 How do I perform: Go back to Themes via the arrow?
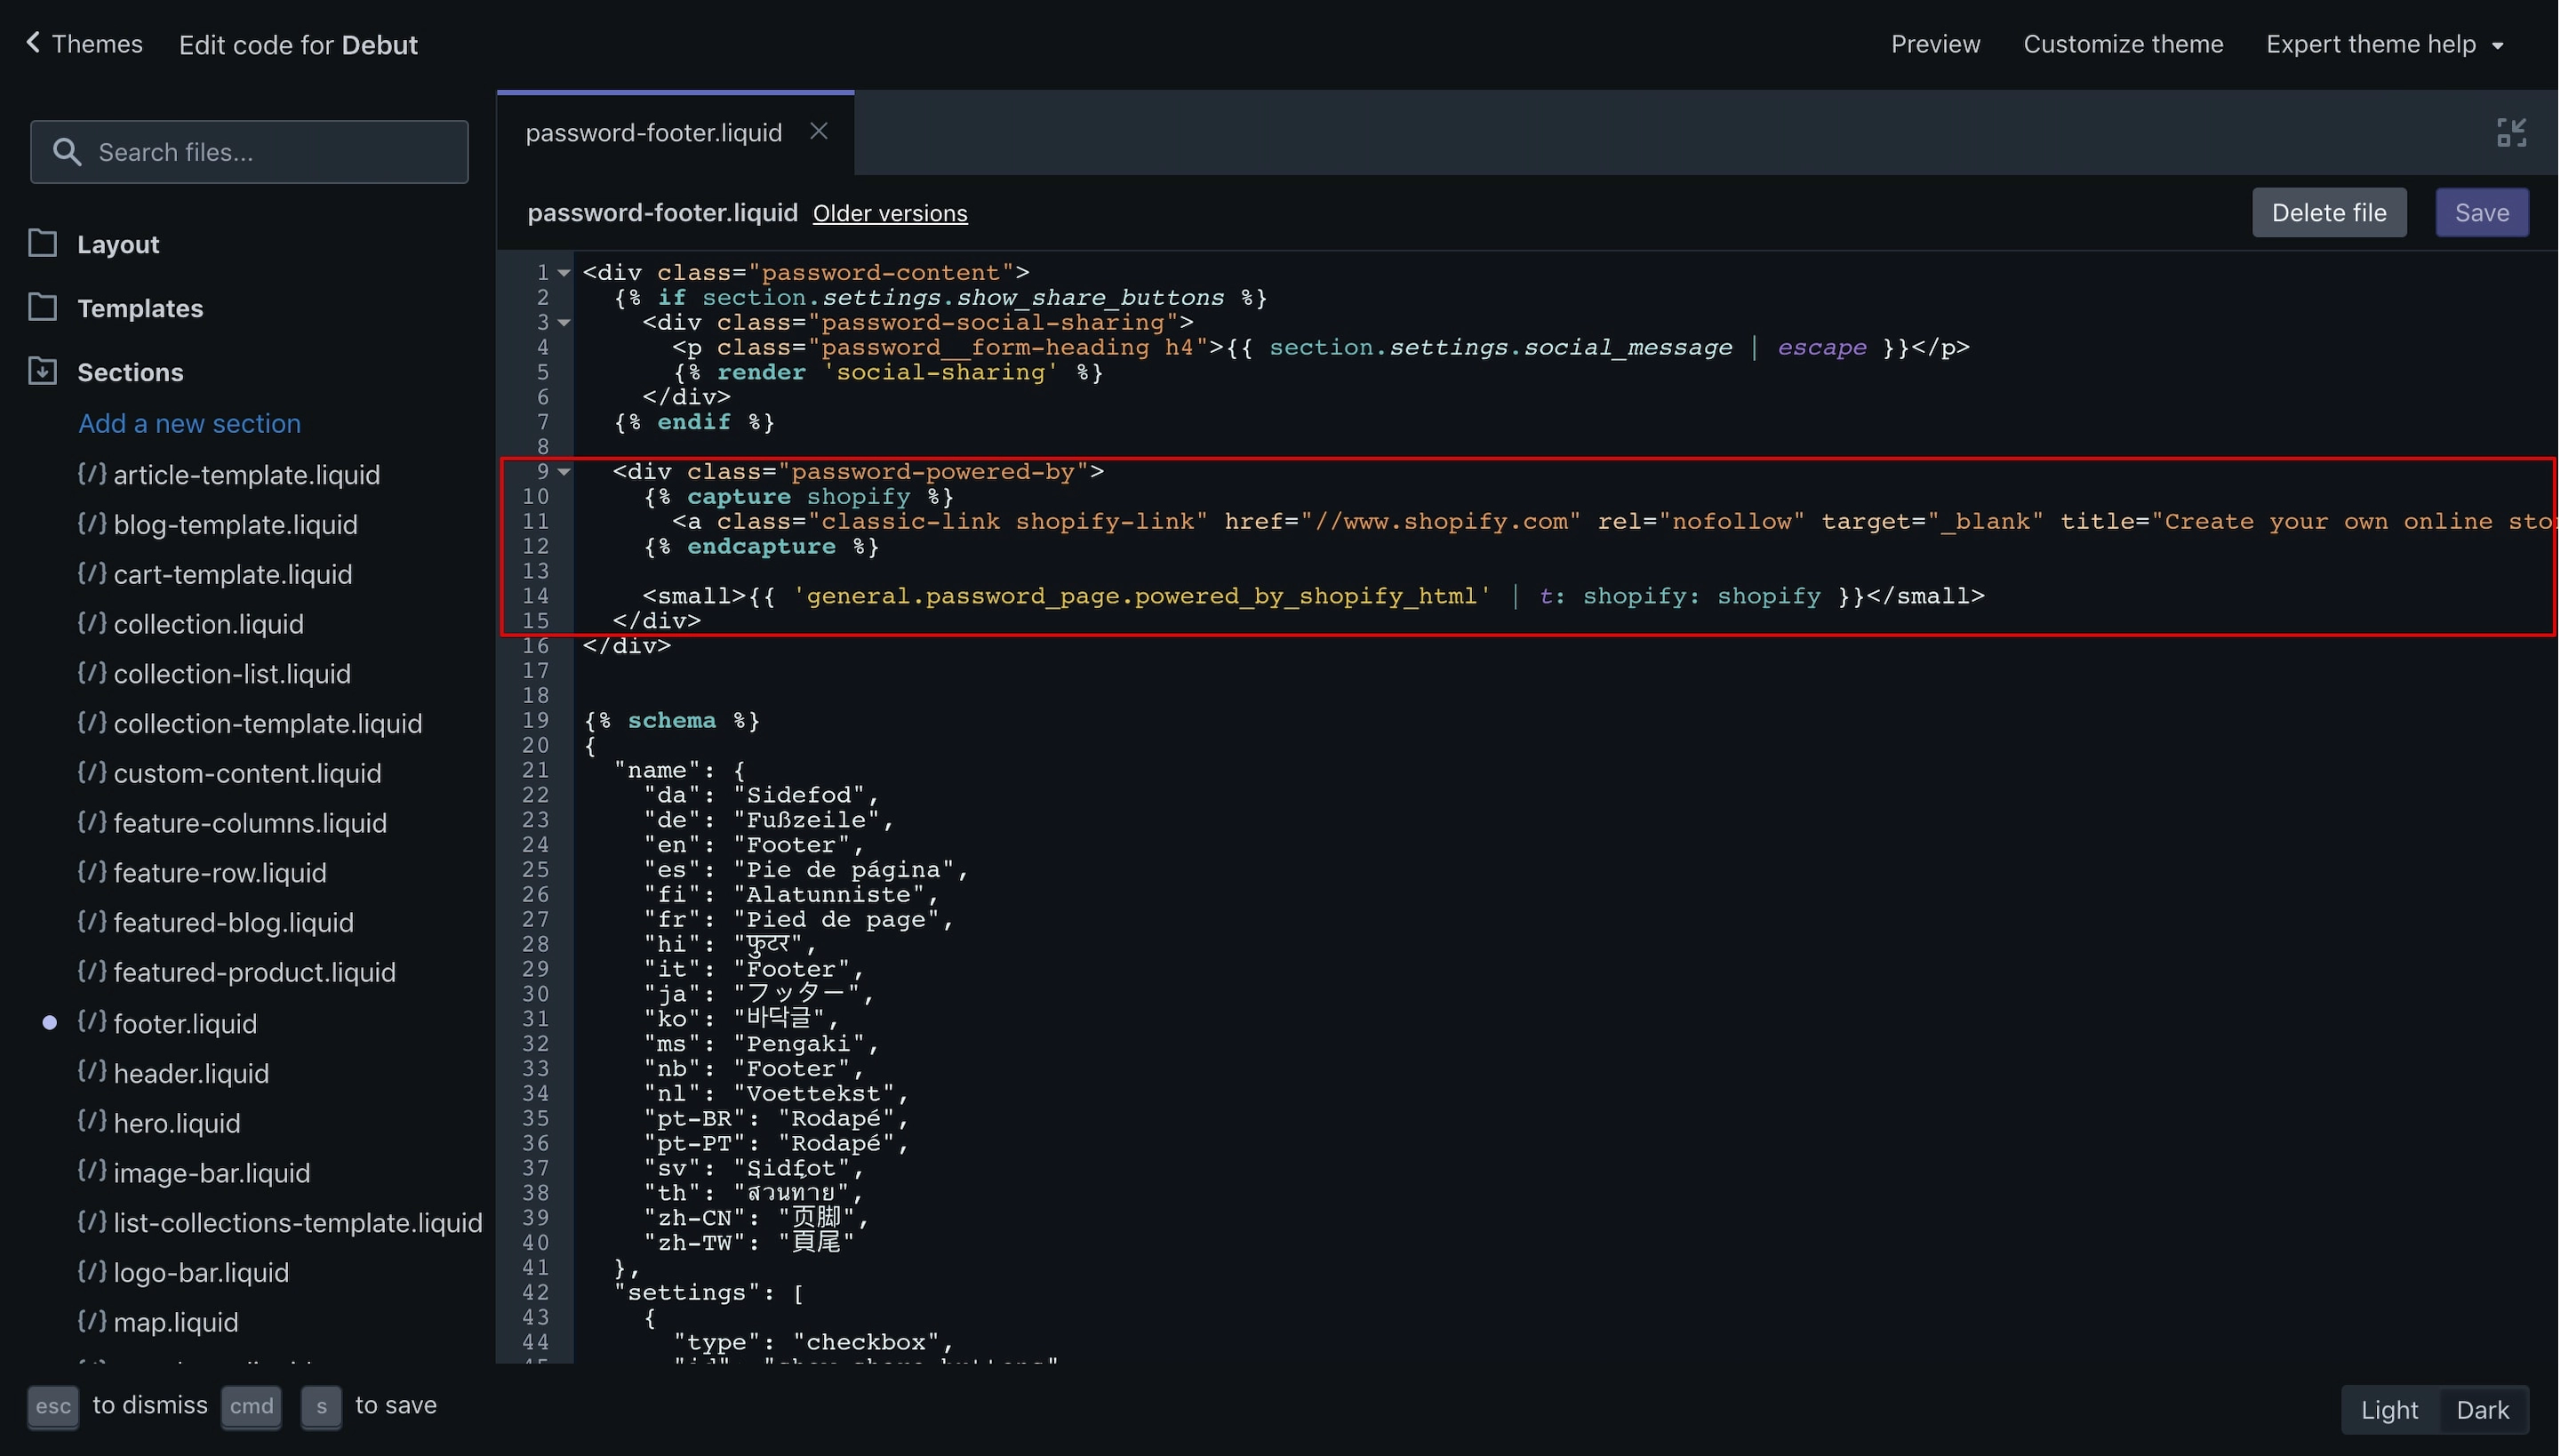[33, 43]
